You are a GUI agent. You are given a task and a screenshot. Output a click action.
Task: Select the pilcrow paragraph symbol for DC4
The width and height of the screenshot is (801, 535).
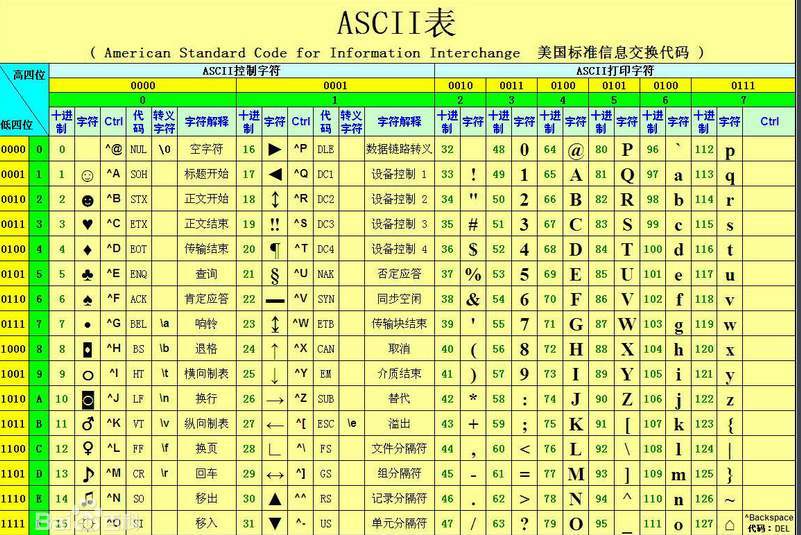(275, 250)
